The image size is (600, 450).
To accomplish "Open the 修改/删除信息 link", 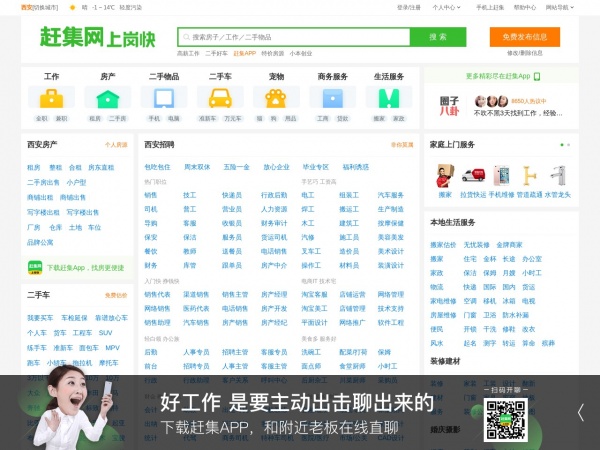I will 525,53.
